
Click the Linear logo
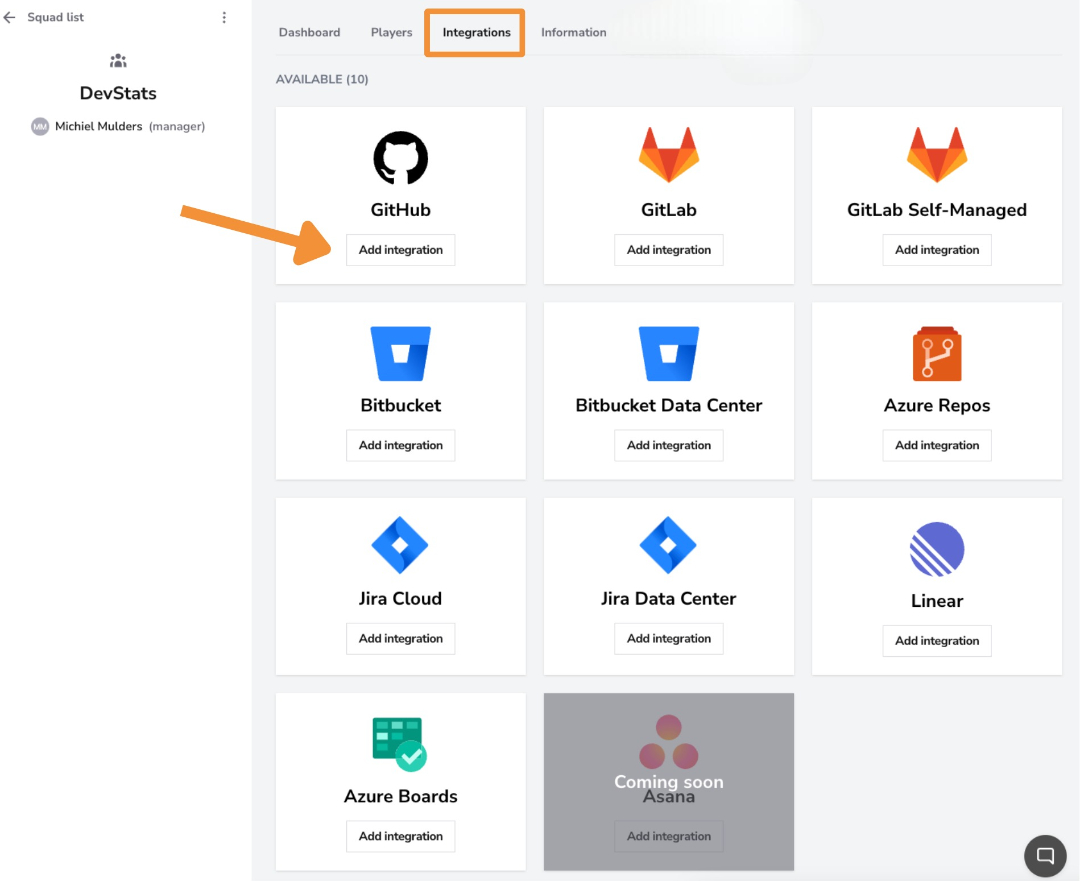pyautogui.click(x=937, y=549)
